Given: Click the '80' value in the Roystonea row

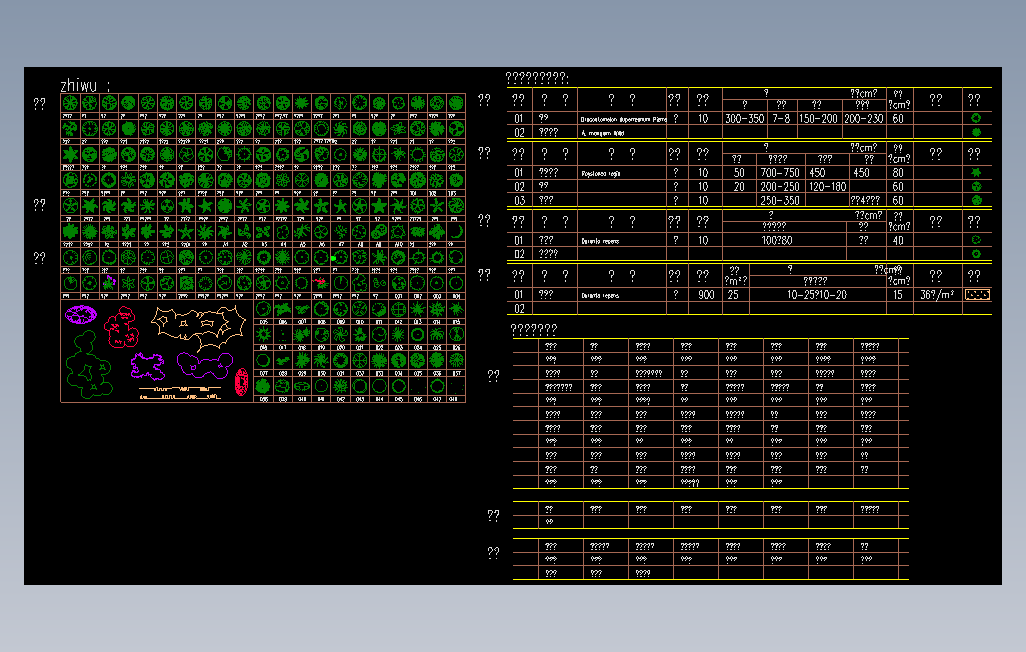Looking at the screenshot, I should pos(898,173).
